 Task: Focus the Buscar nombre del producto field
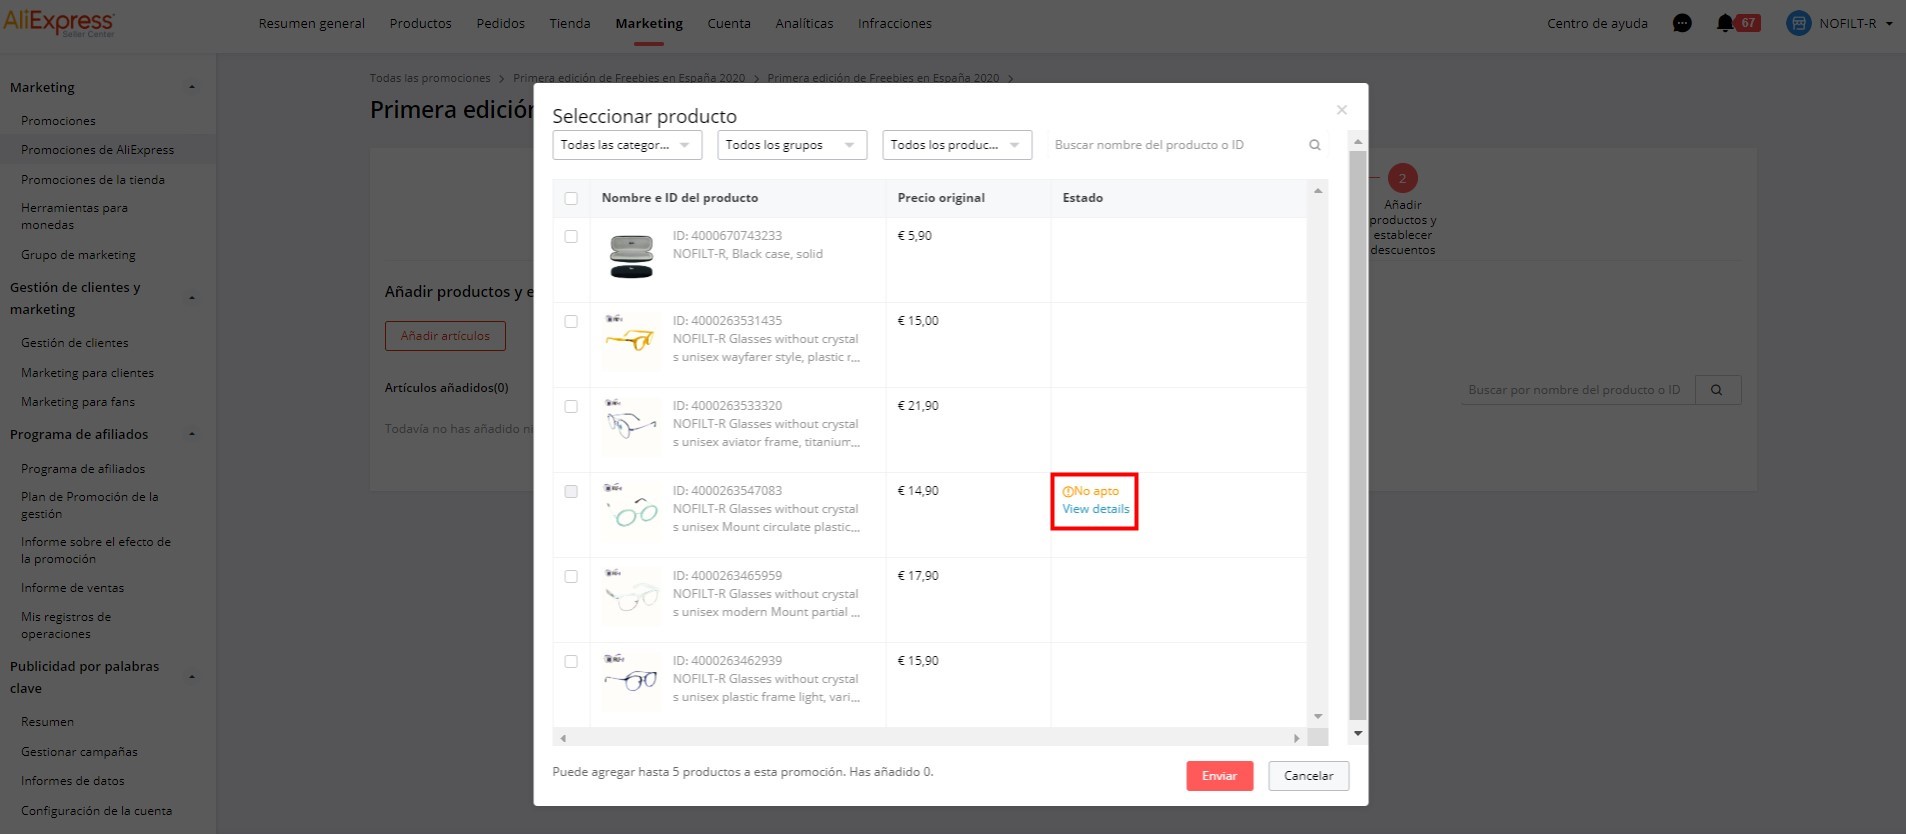pyautogui.click(x=1175, y=145)
